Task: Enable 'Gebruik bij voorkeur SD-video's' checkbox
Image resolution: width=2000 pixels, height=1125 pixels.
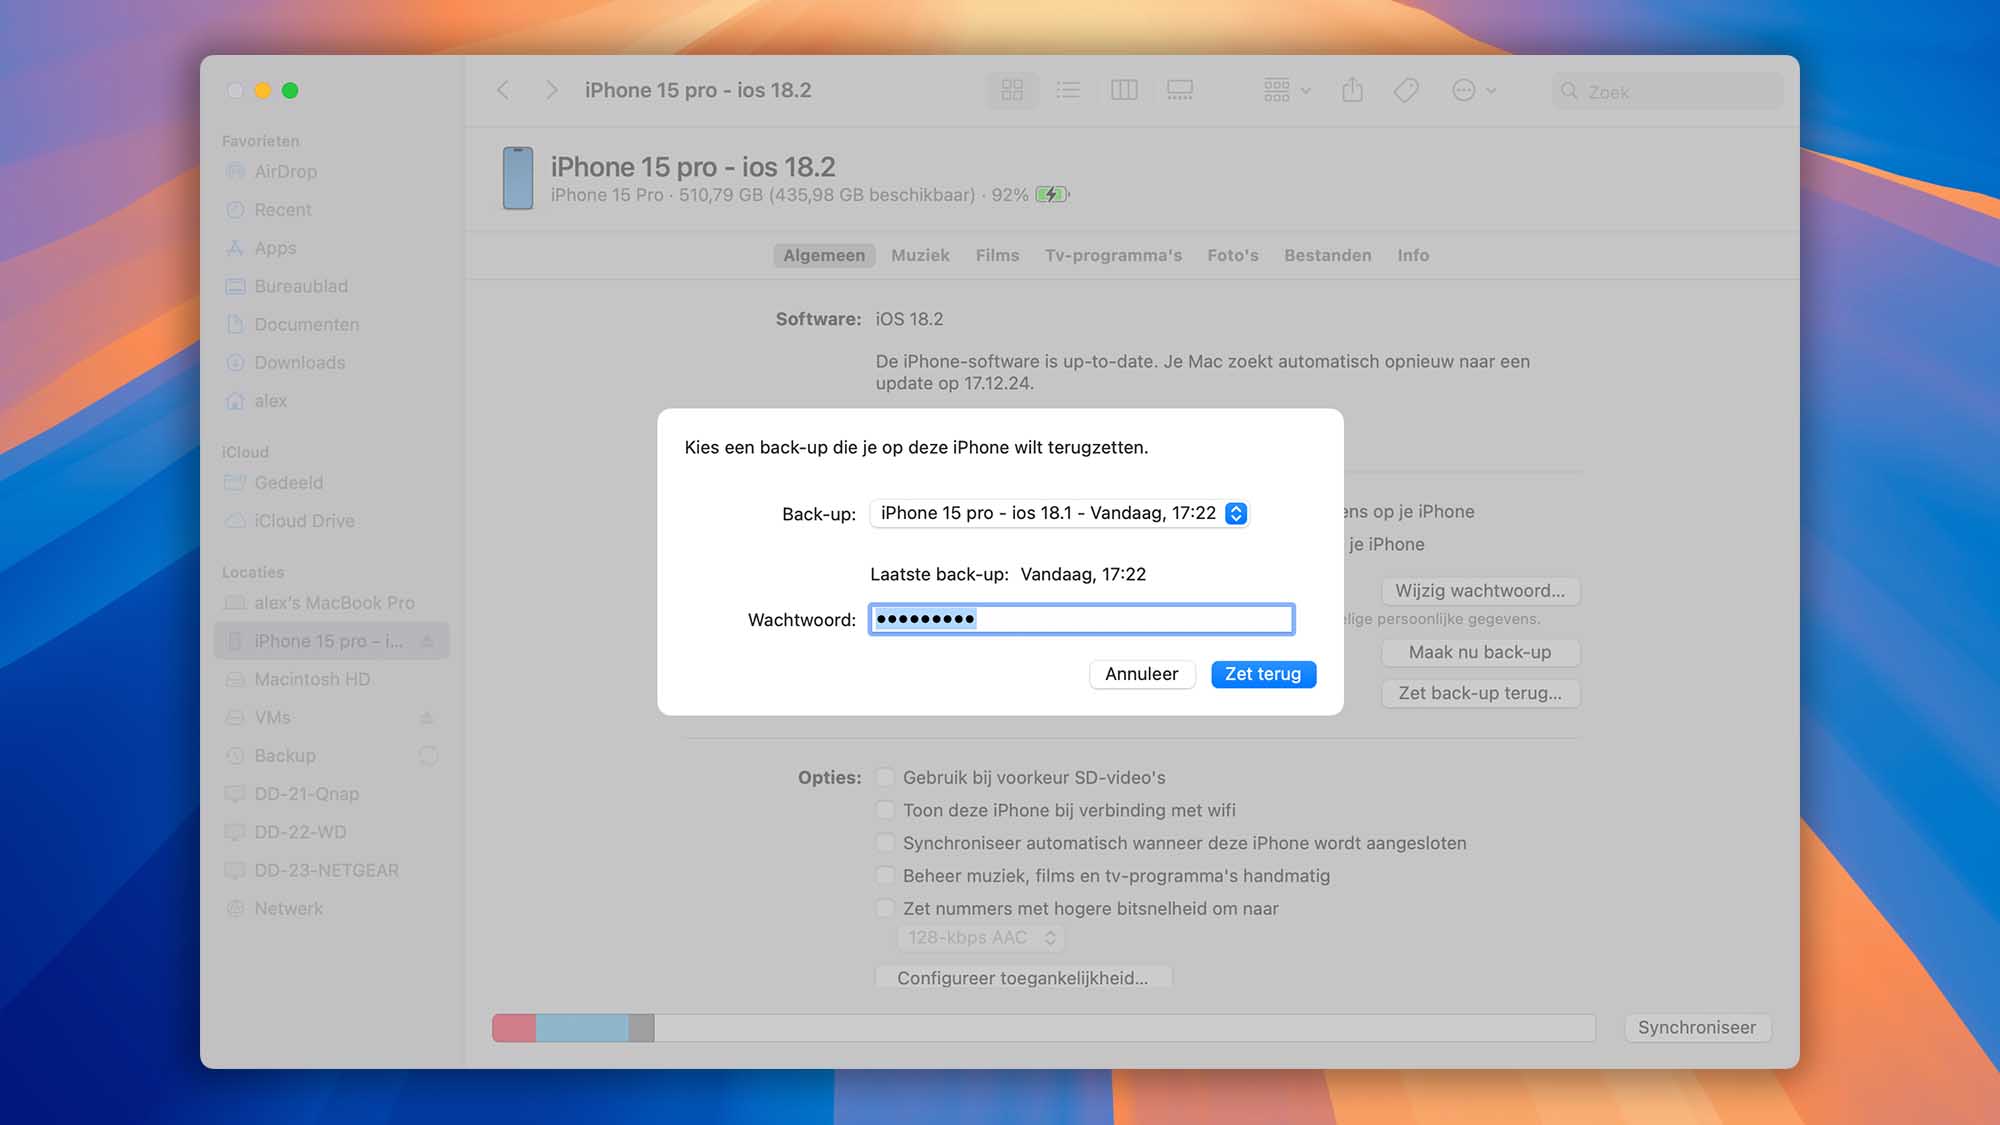Action: pos(883,777)
